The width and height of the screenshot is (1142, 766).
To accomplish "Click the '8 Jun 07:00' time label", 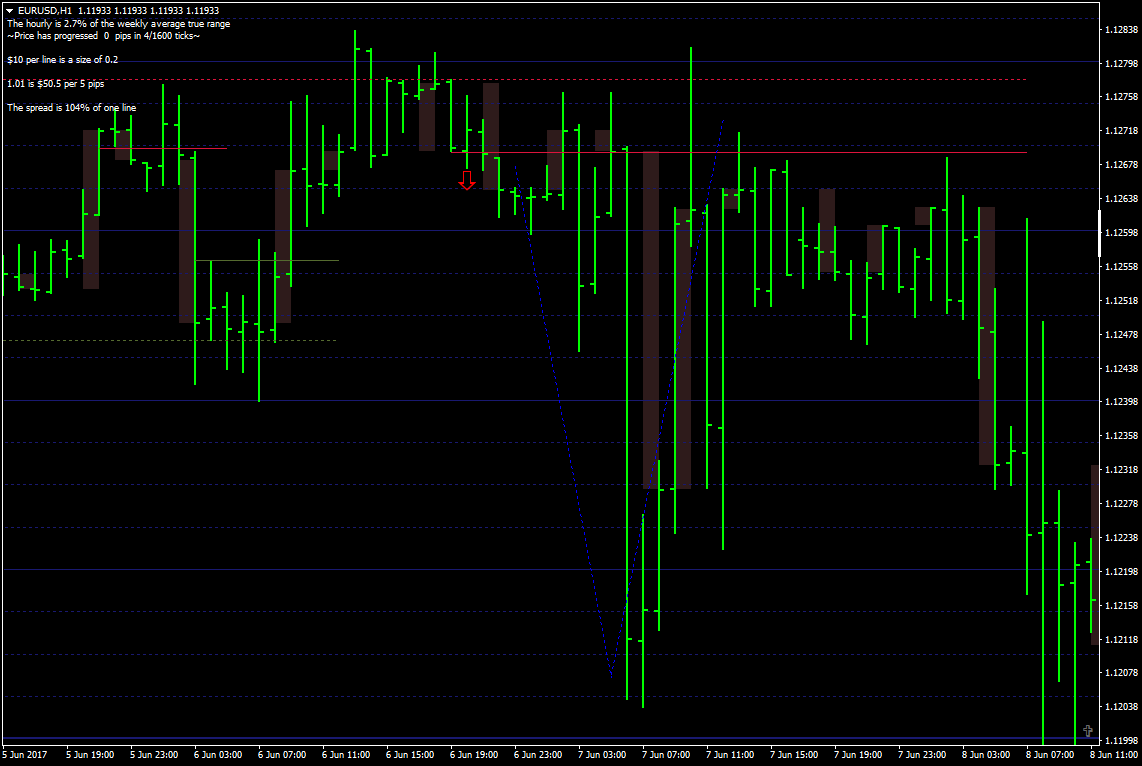I will point(1050,754).
